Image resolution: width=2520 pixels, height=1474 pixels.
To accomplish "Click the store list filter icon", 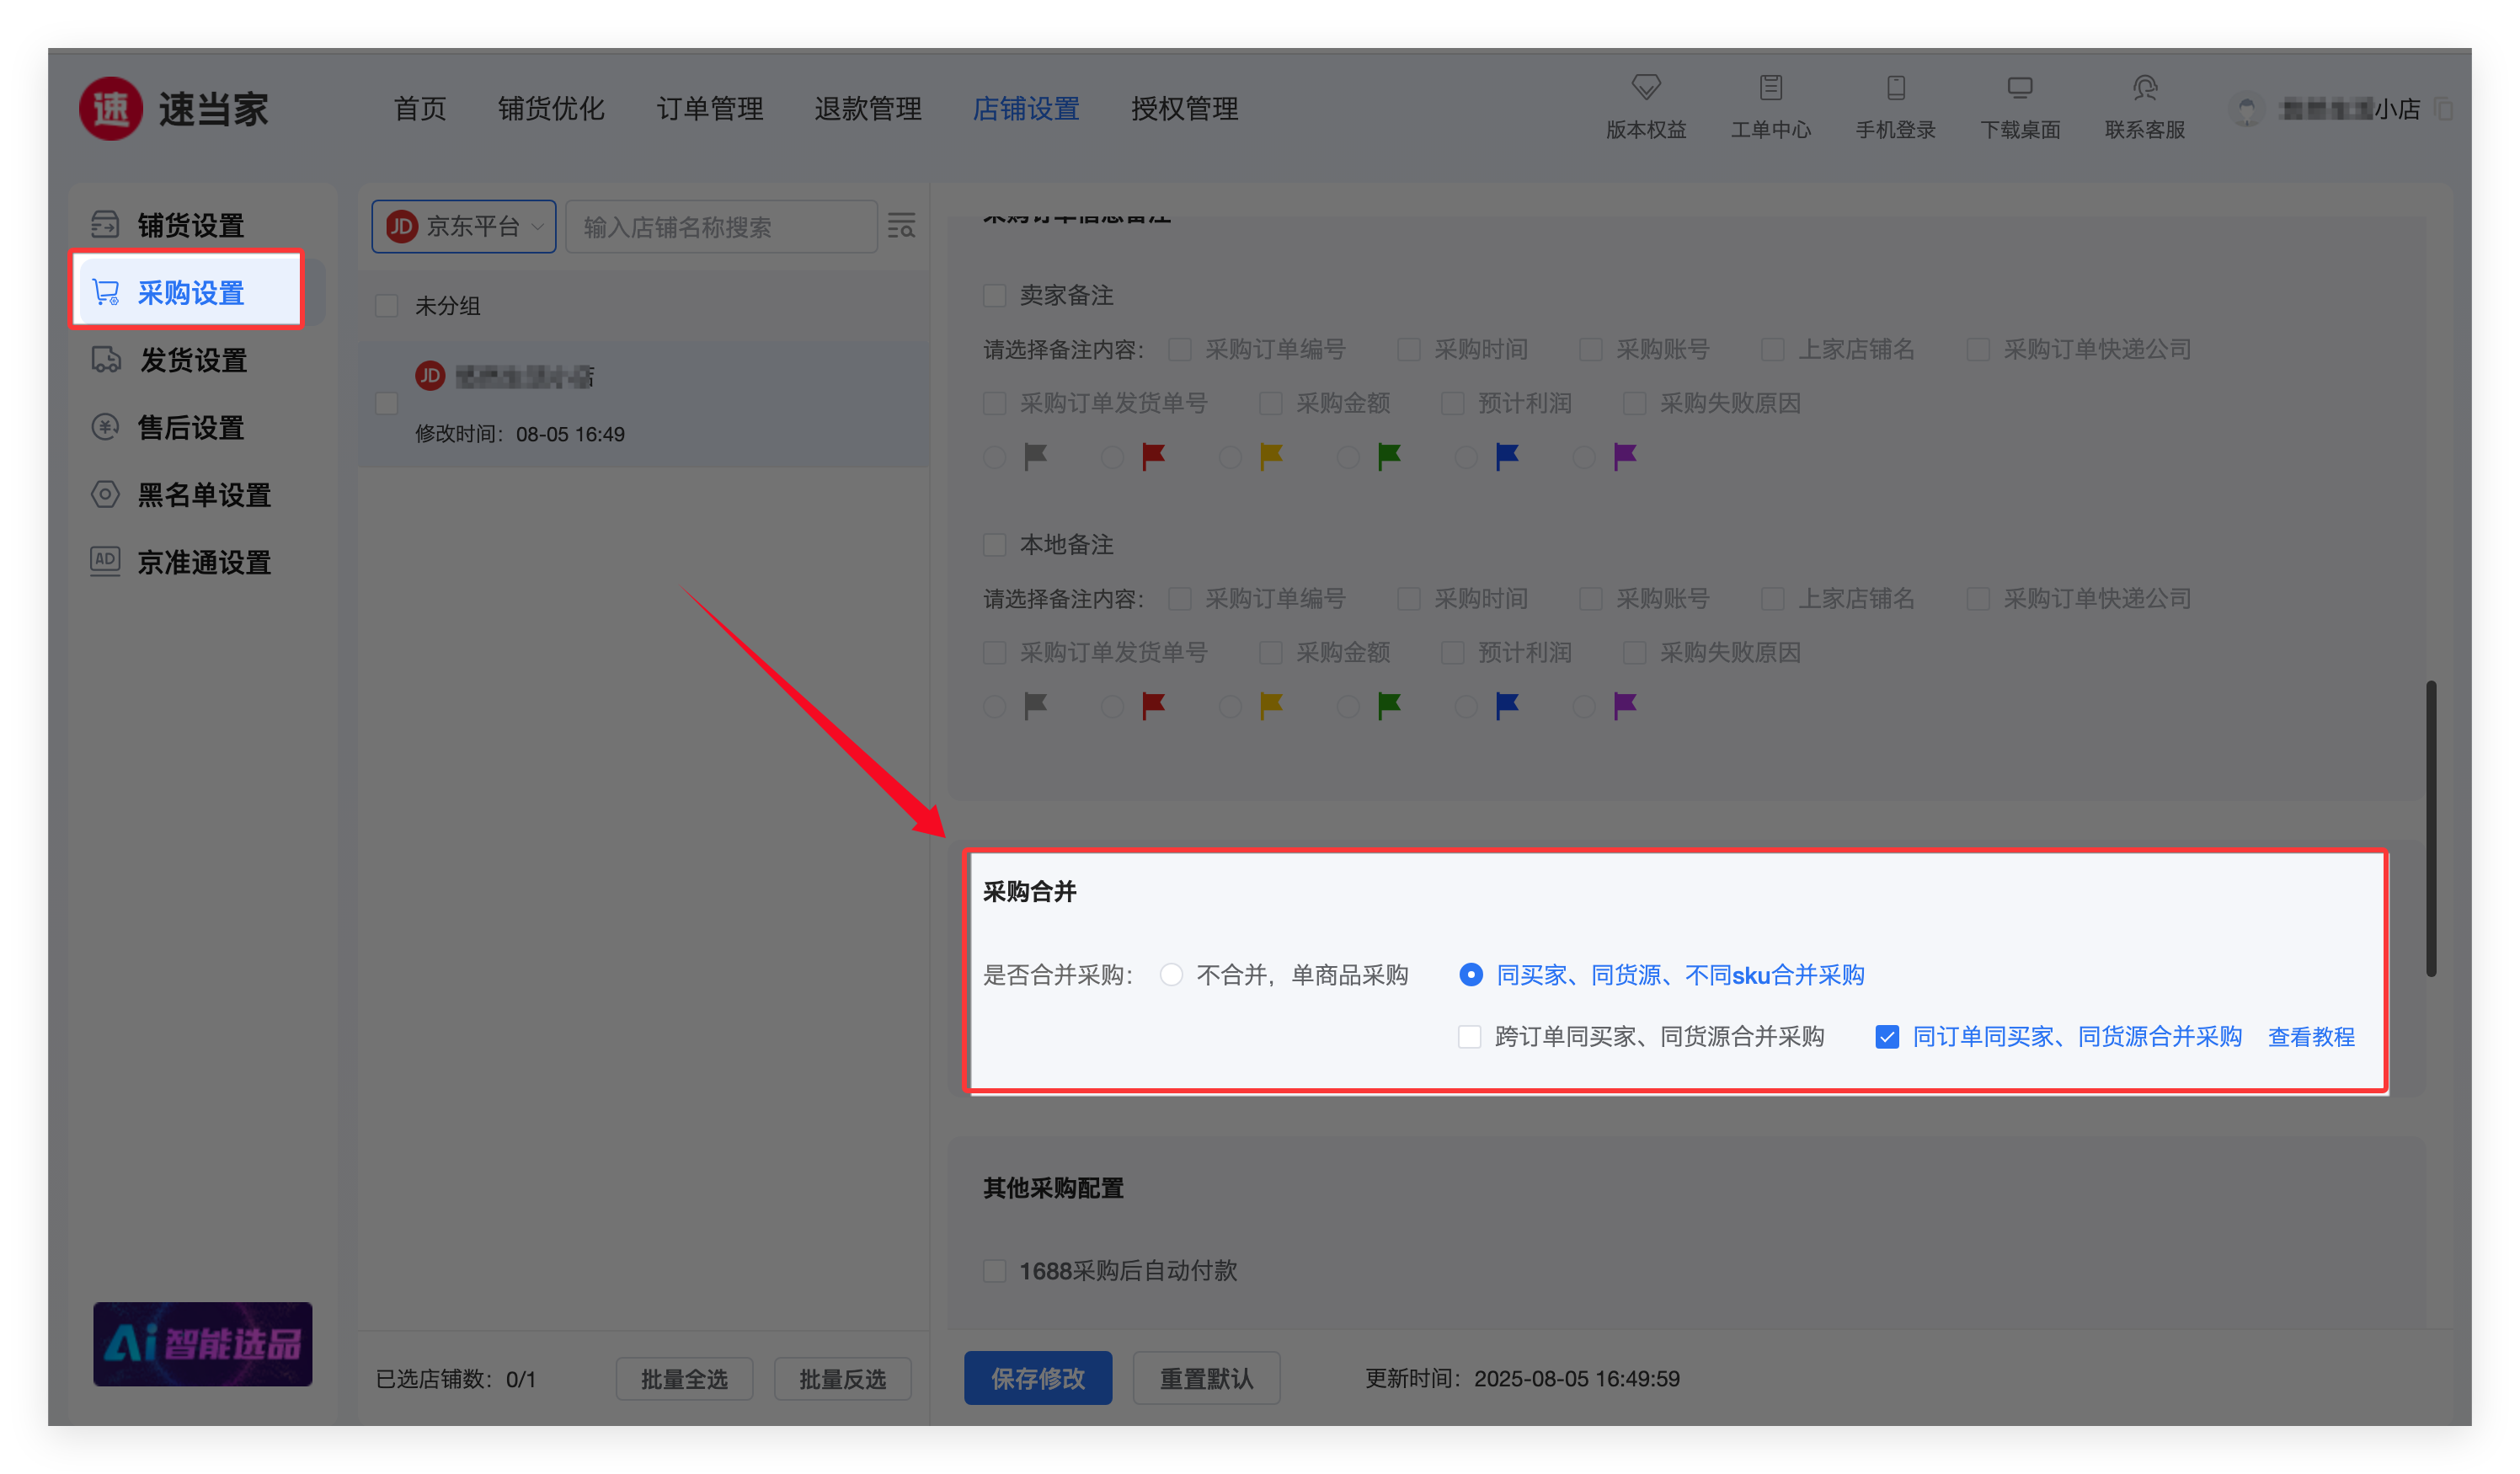I will tap(901, 226).
